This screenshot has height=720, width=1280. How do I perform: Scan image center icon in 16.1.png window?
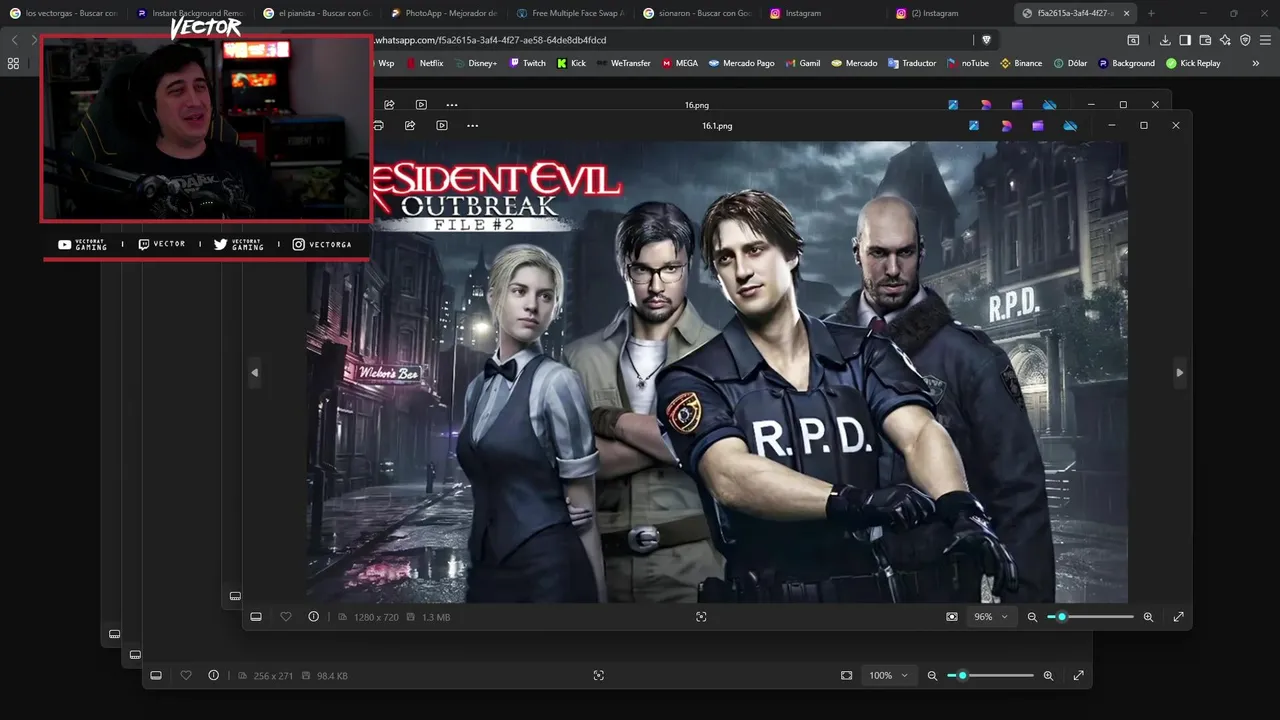(x=701, y=617)
